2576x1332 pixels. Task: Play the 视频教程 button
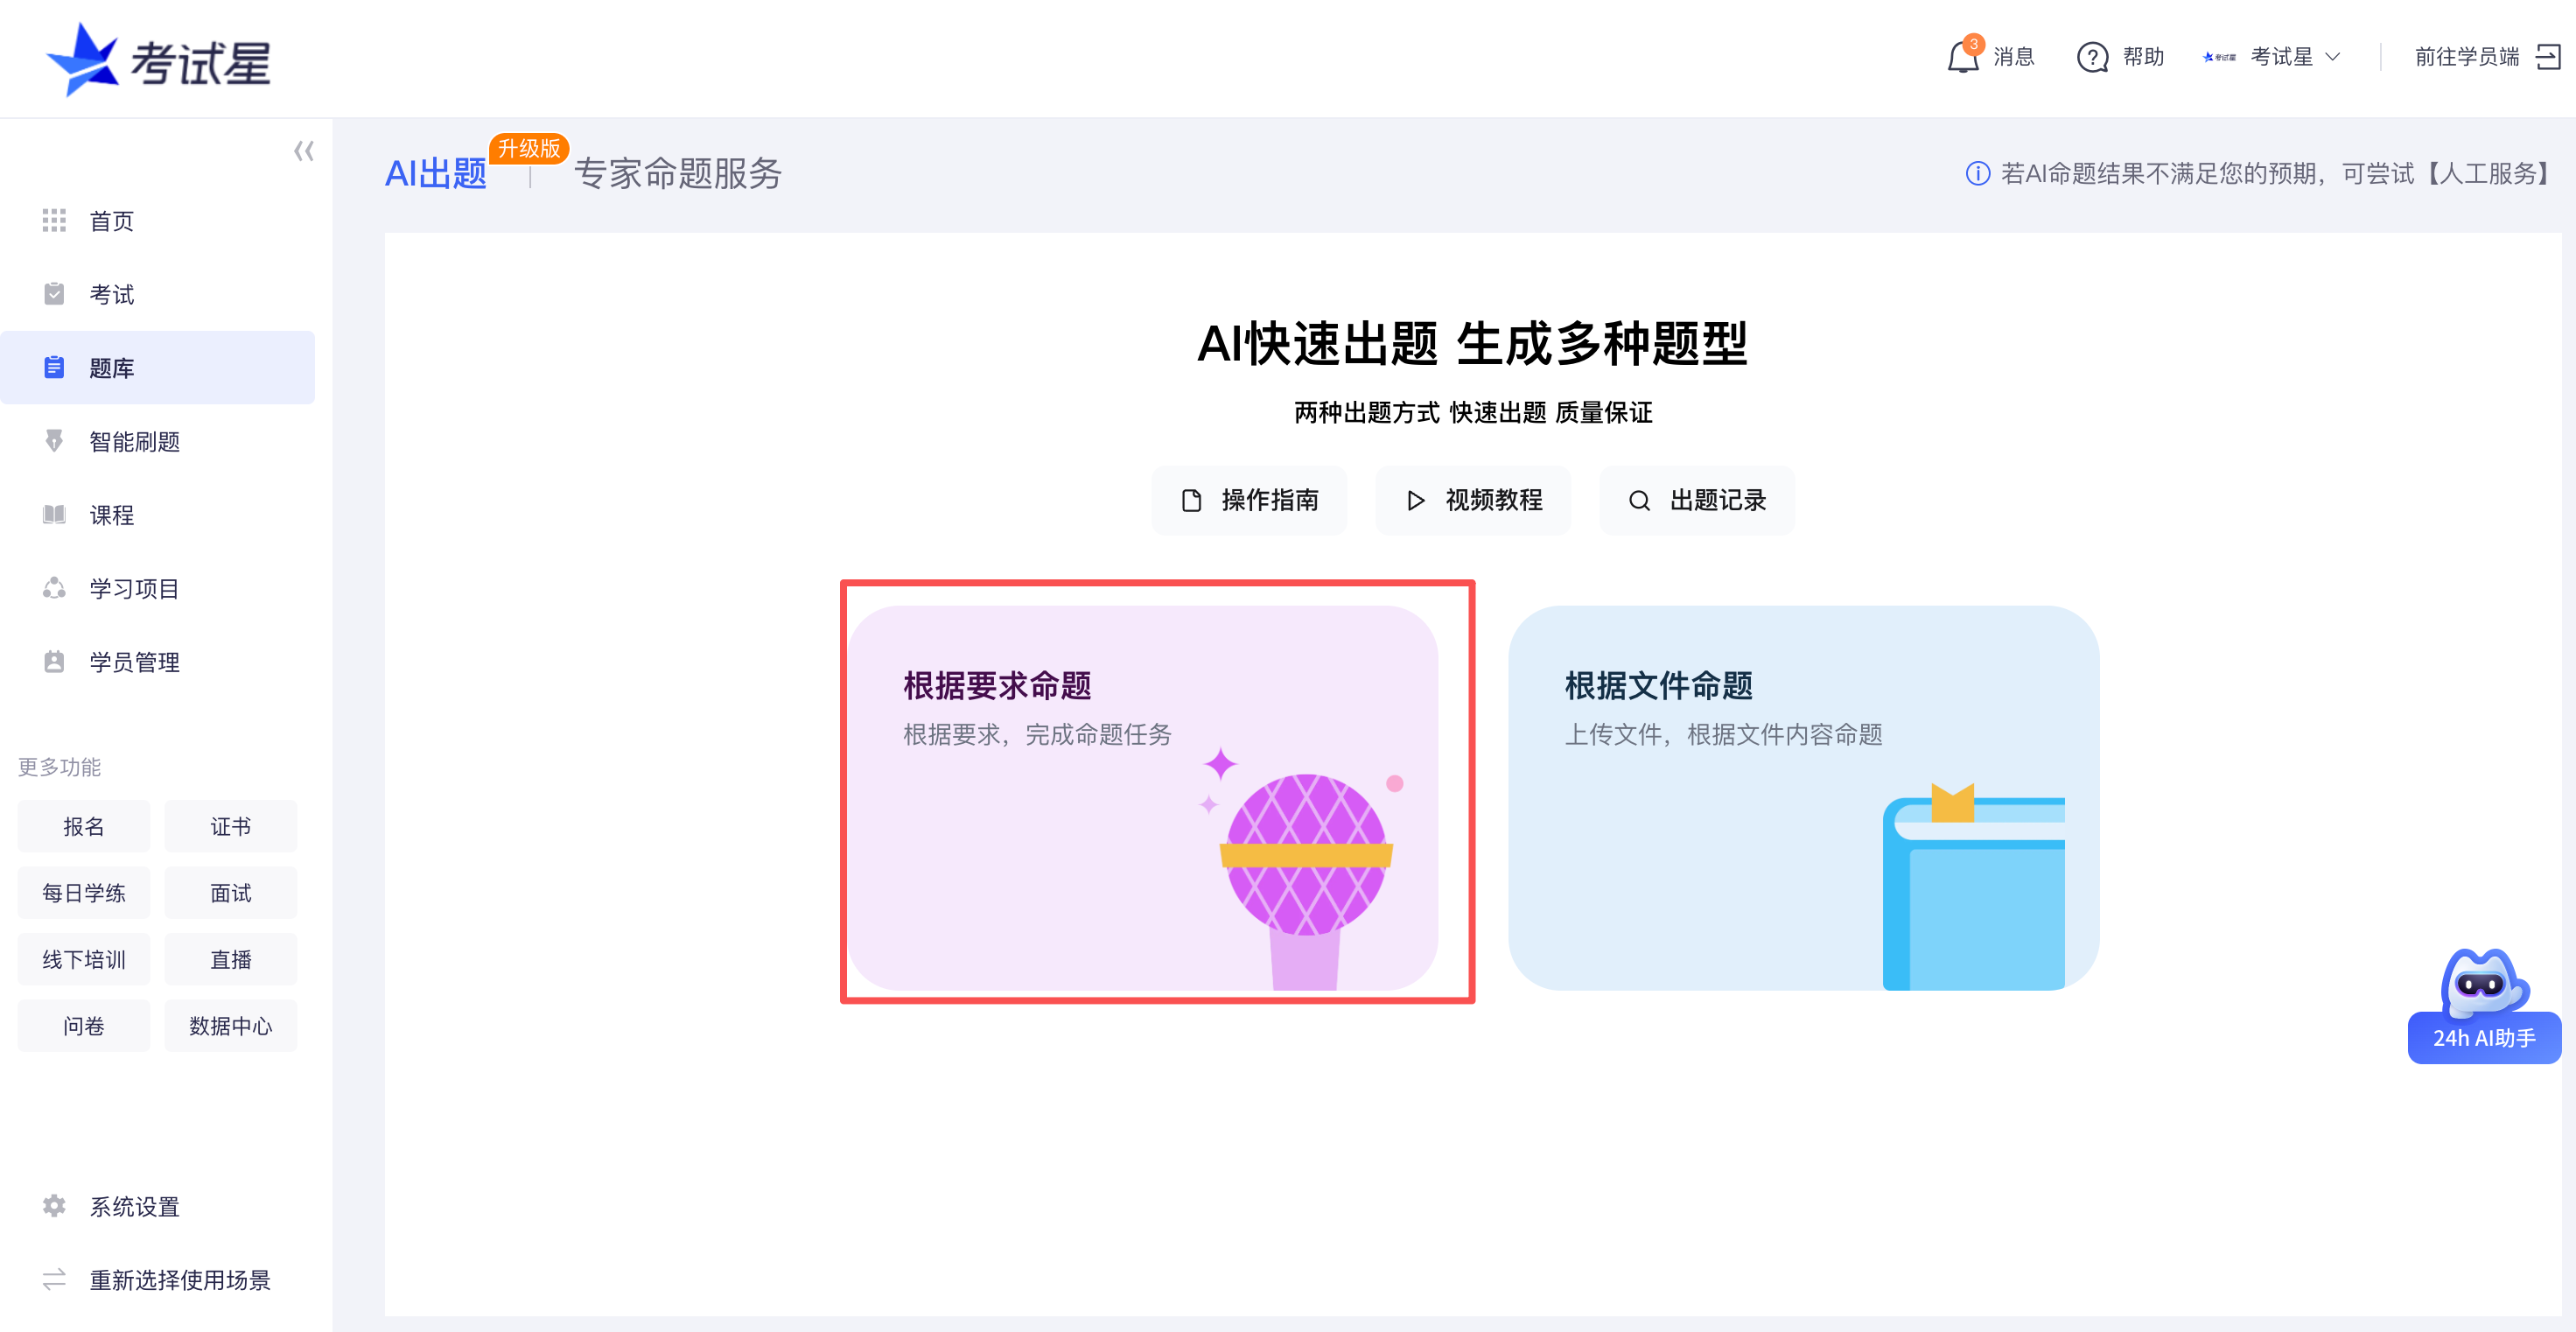pos(1473,500)
